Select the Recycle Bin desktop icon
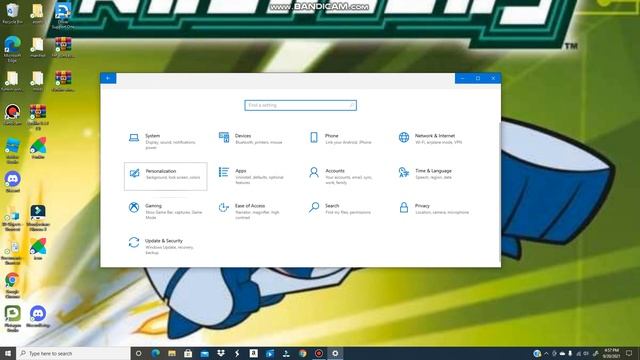Viewport: 640px width, 360px height. click(x=12, y=13)
